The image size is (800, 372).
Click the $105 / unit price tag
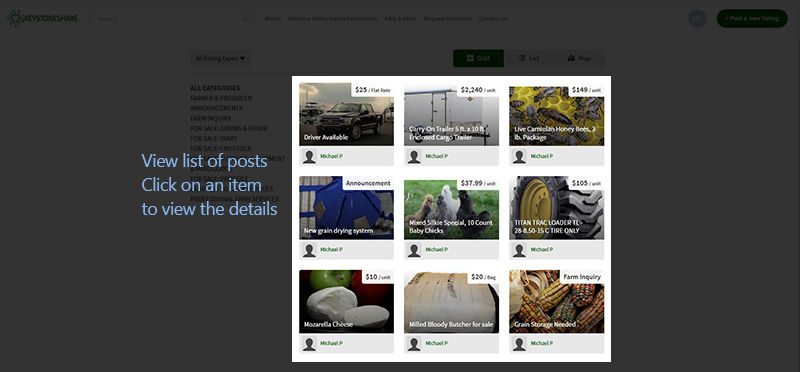[586, 183]
